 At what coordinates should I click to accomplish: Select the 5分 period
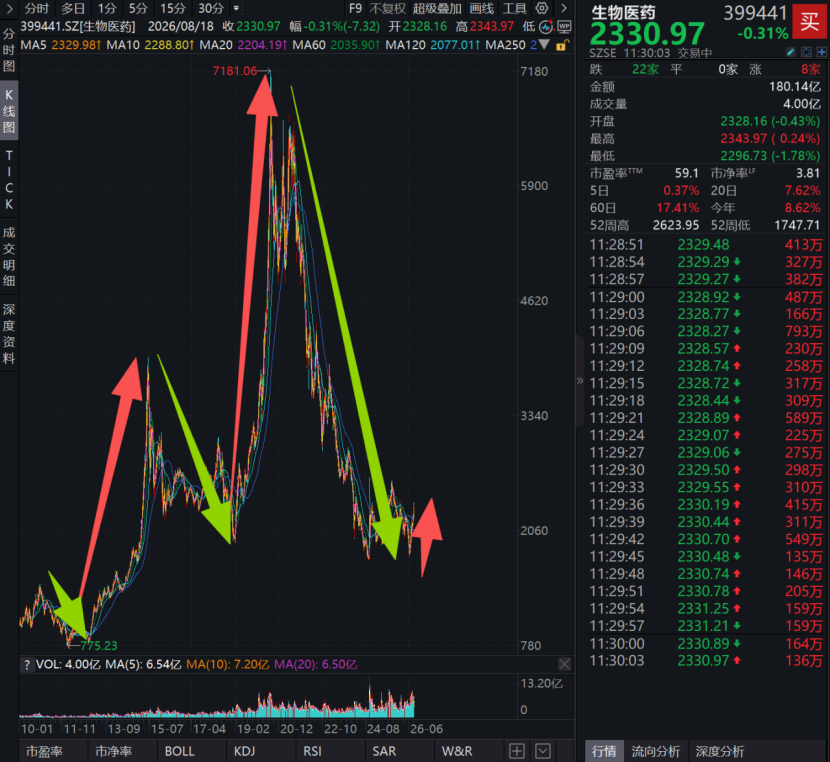(x=139, y=8)
